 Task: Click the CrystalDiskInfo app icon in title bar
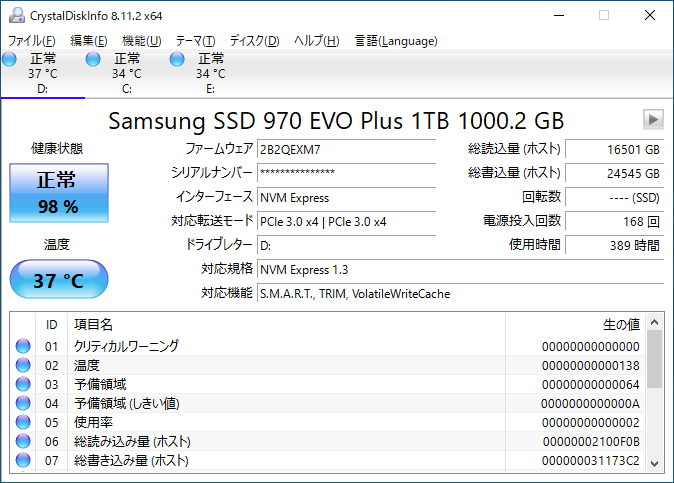pos(17,15)
